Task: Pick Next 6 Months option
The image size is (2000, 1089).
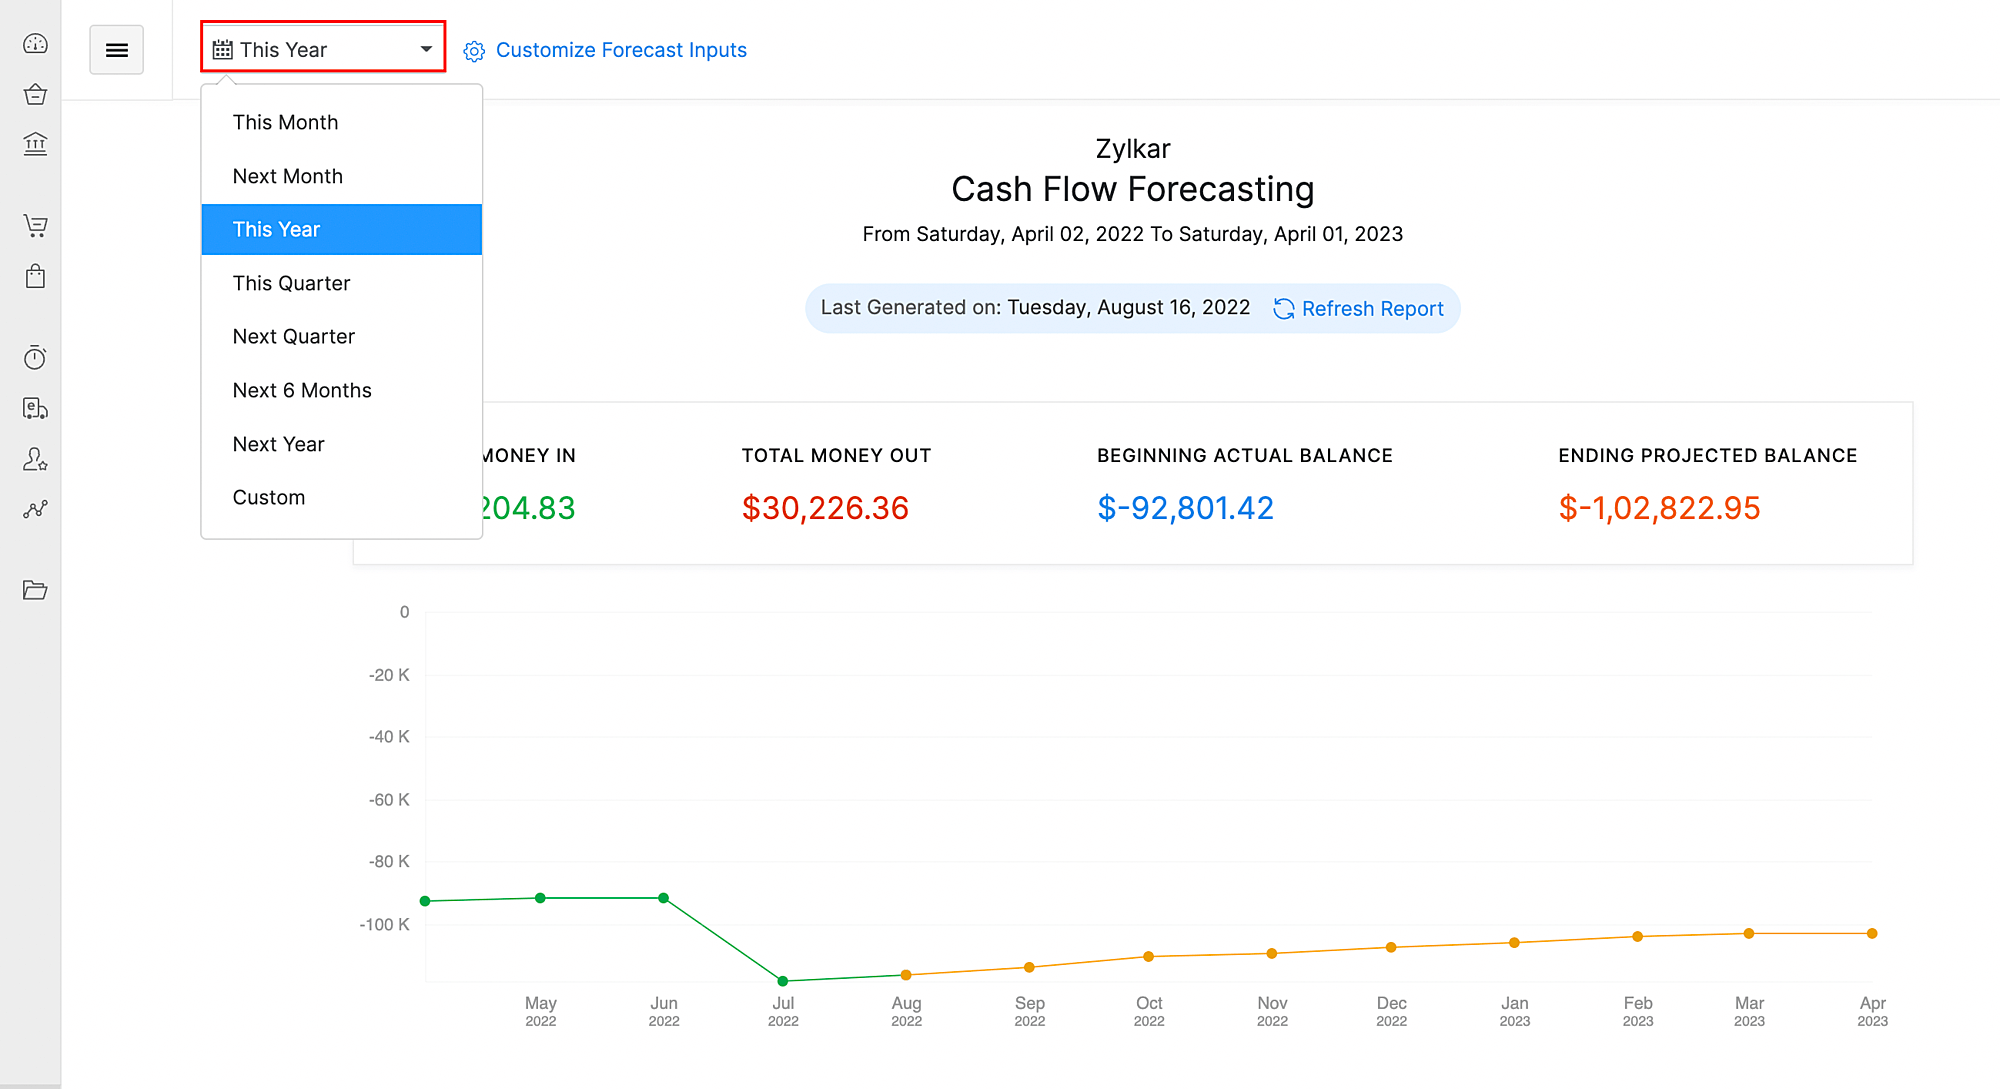Action: click(x=301, y=390)
